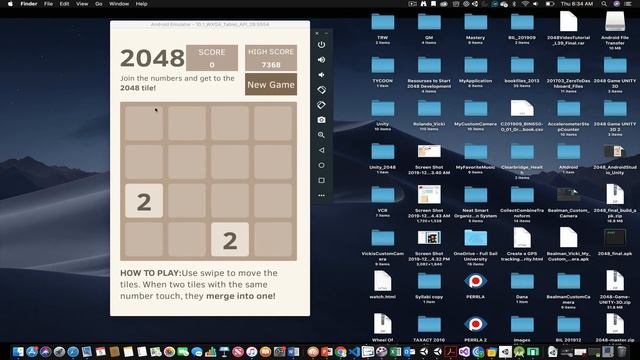This screenshot has width=640, height=360.
Task: Open the Apple menu
Action: click(x=11, y=4)
